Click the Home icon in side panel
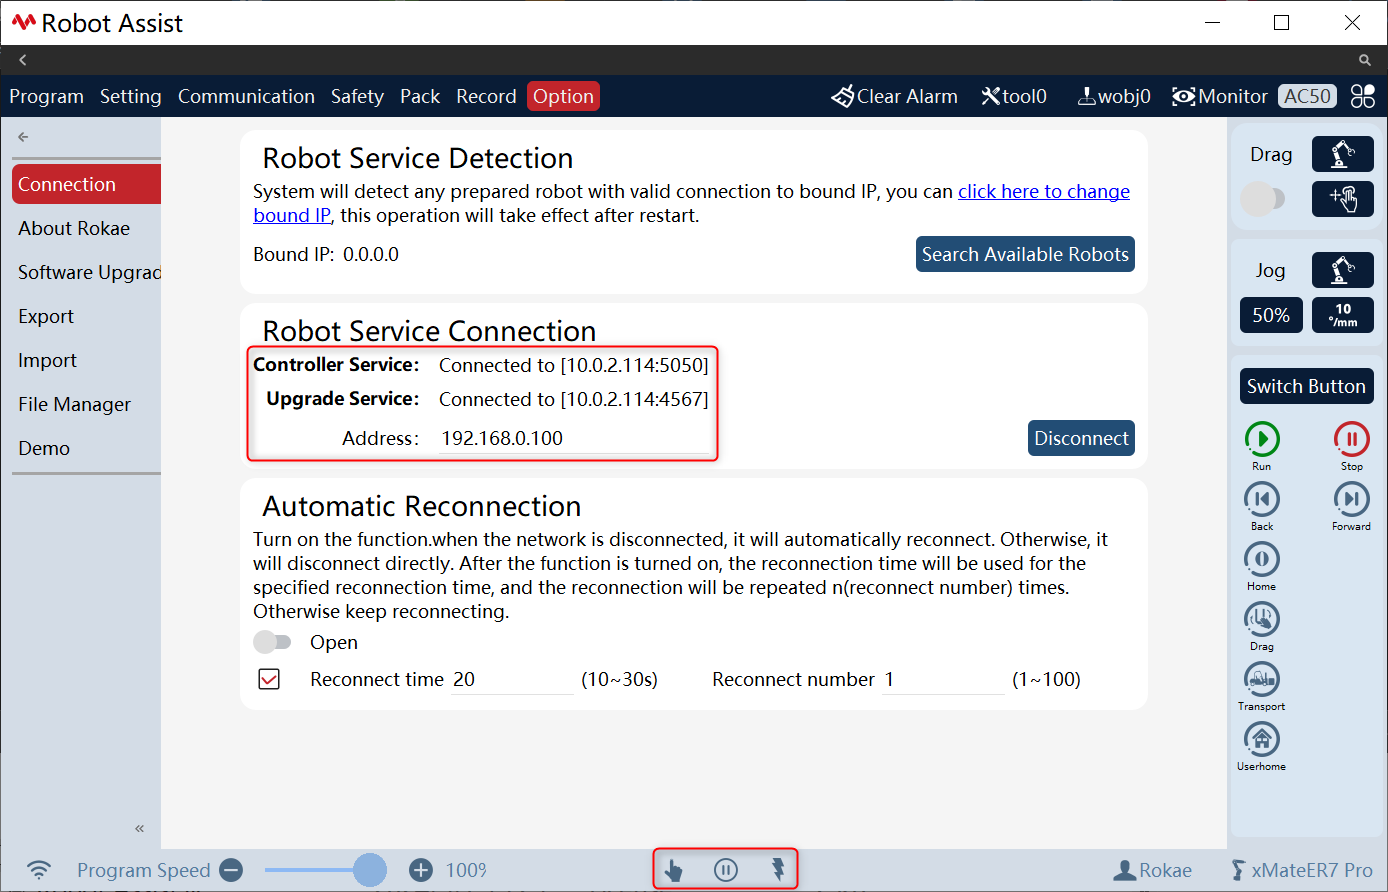 (x=1262, y=559)
